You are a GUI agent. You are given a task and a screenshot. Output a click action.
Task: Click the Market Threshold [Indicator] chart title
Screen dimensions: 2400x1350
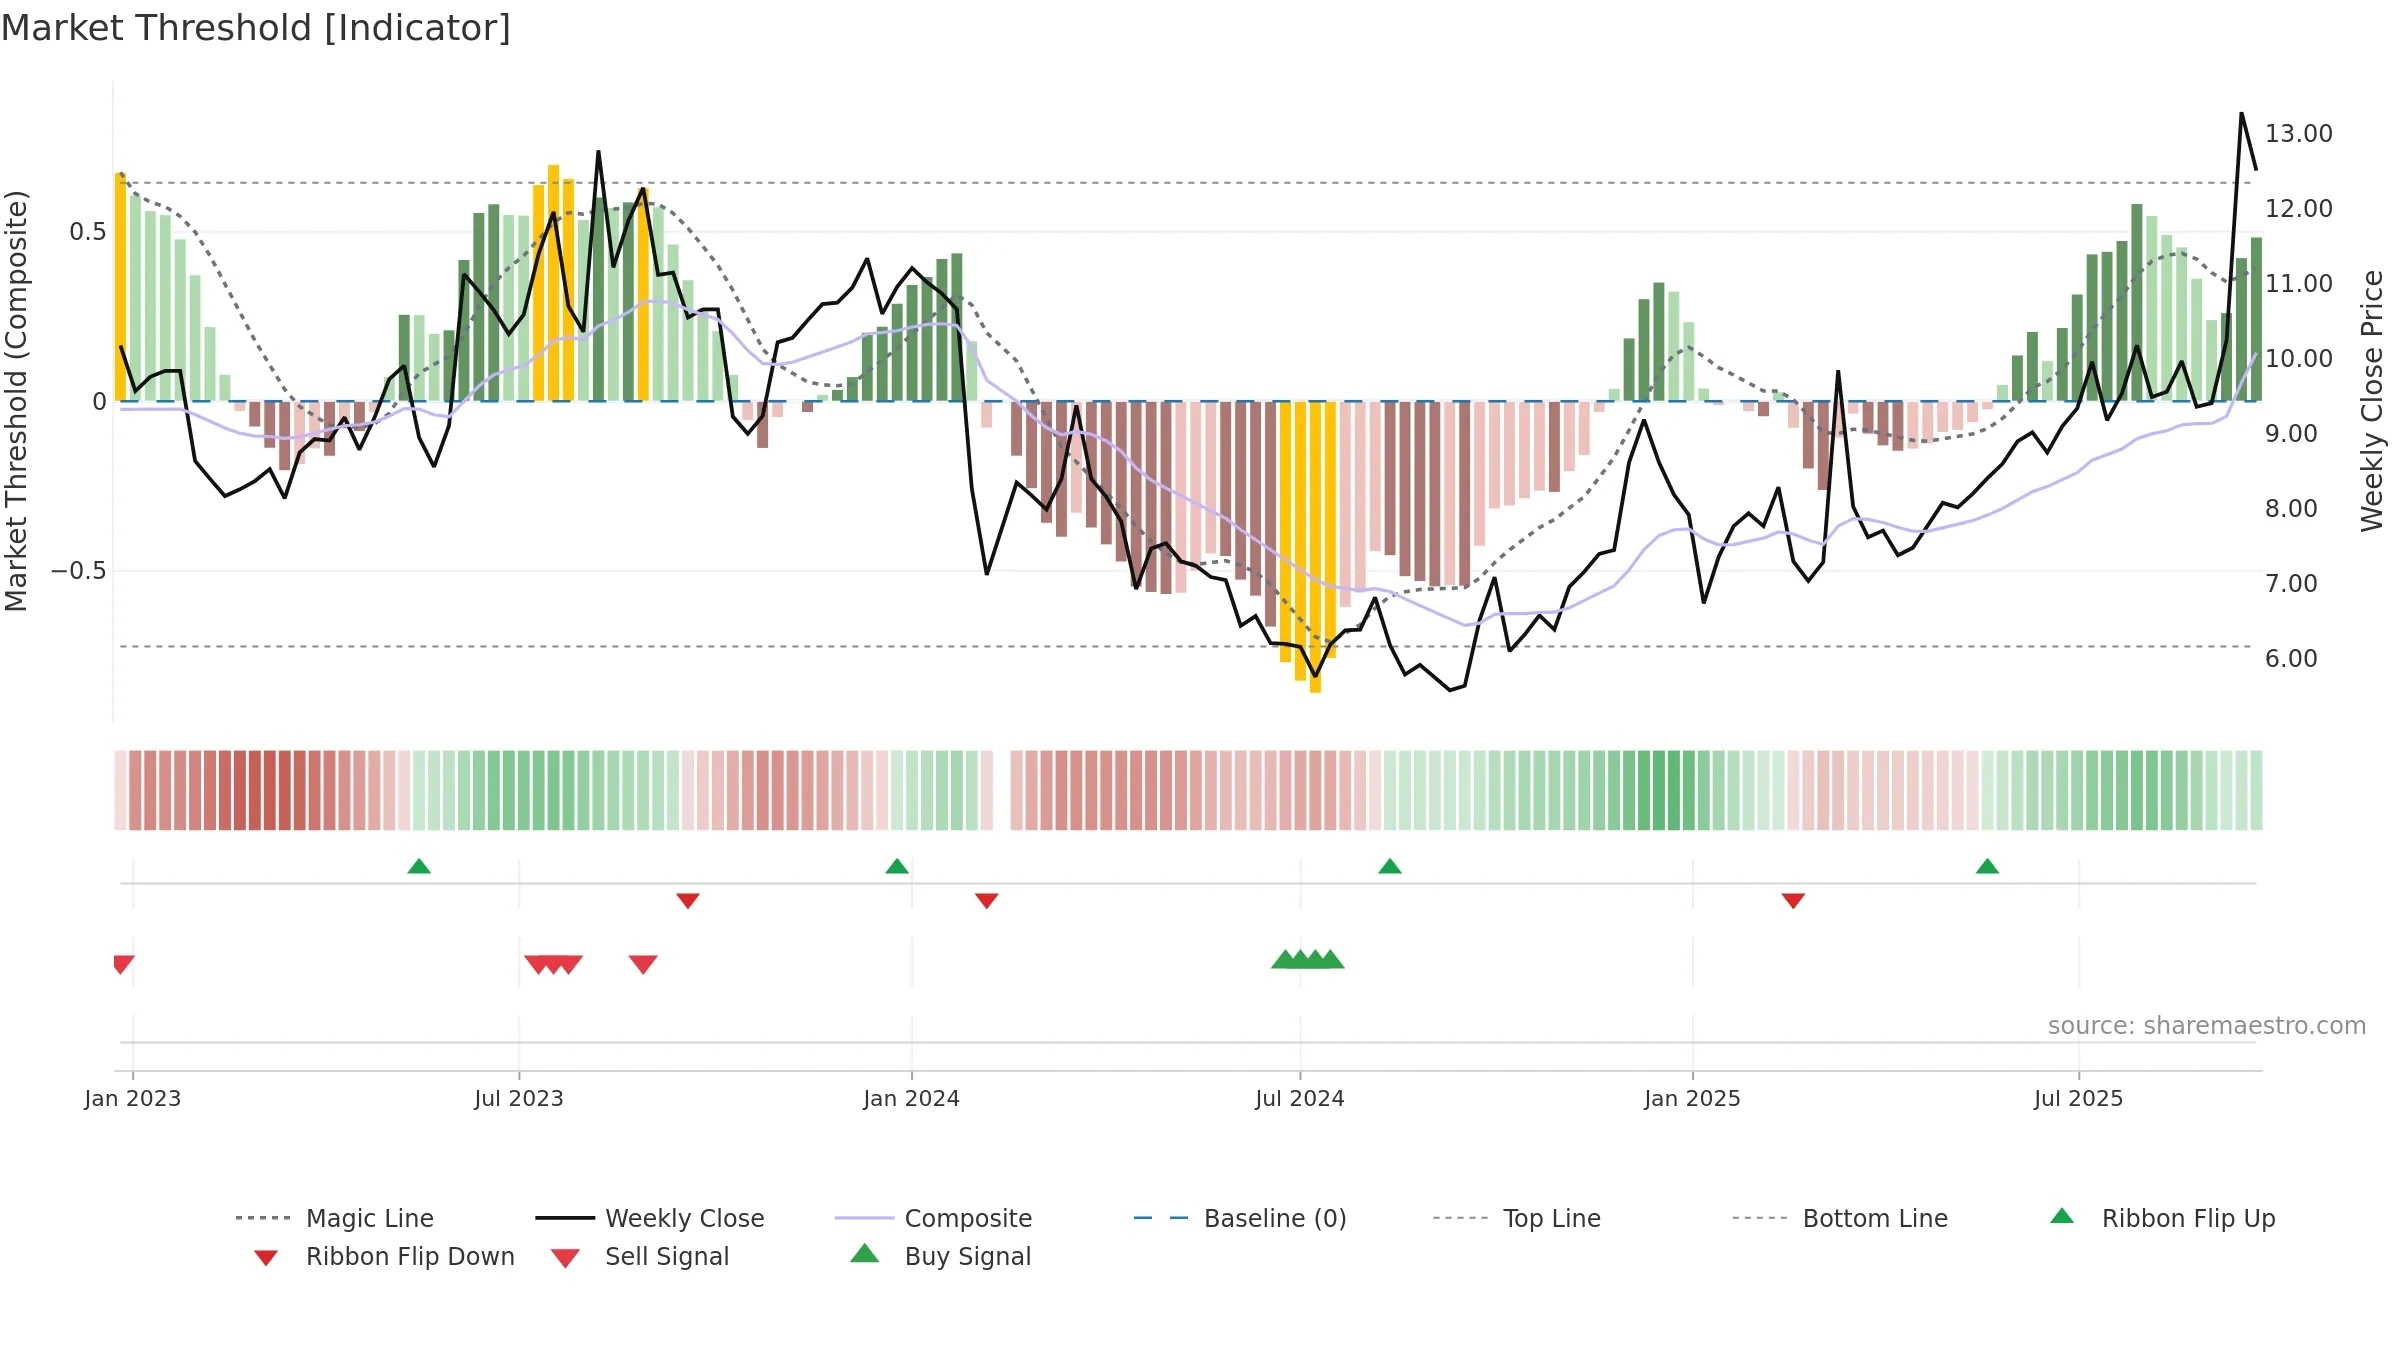click(256, 28)
